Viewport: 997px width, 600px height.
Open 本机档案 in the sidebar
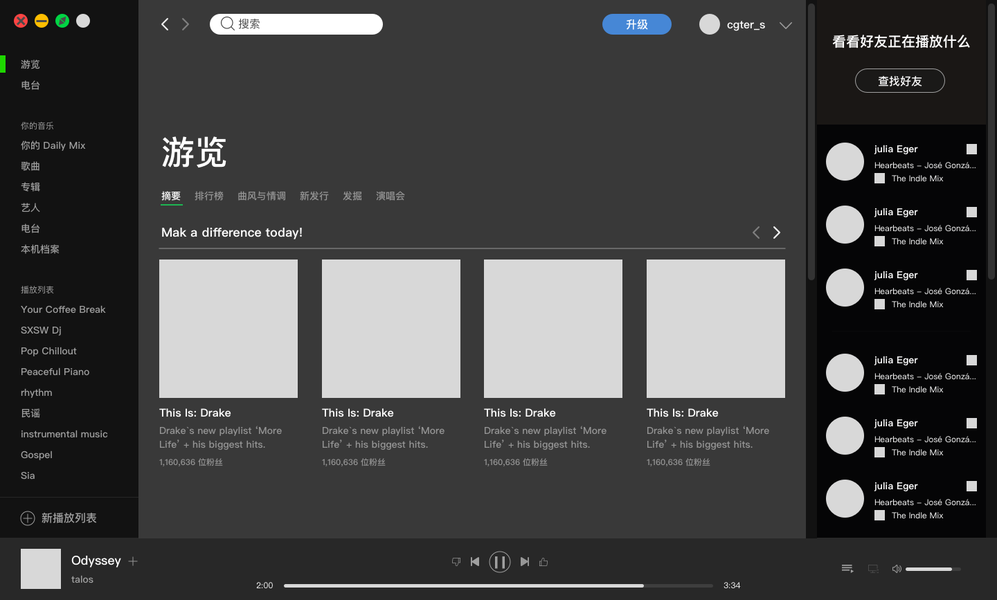click(x=39, y=249)
